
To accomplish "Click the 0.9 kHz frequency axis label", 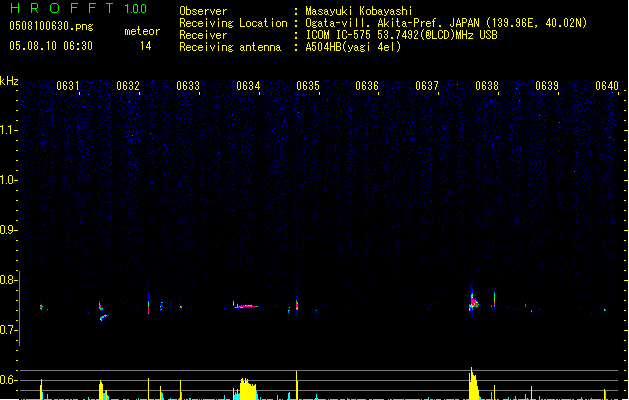I will pyautogui.click(x=9, y=230).
